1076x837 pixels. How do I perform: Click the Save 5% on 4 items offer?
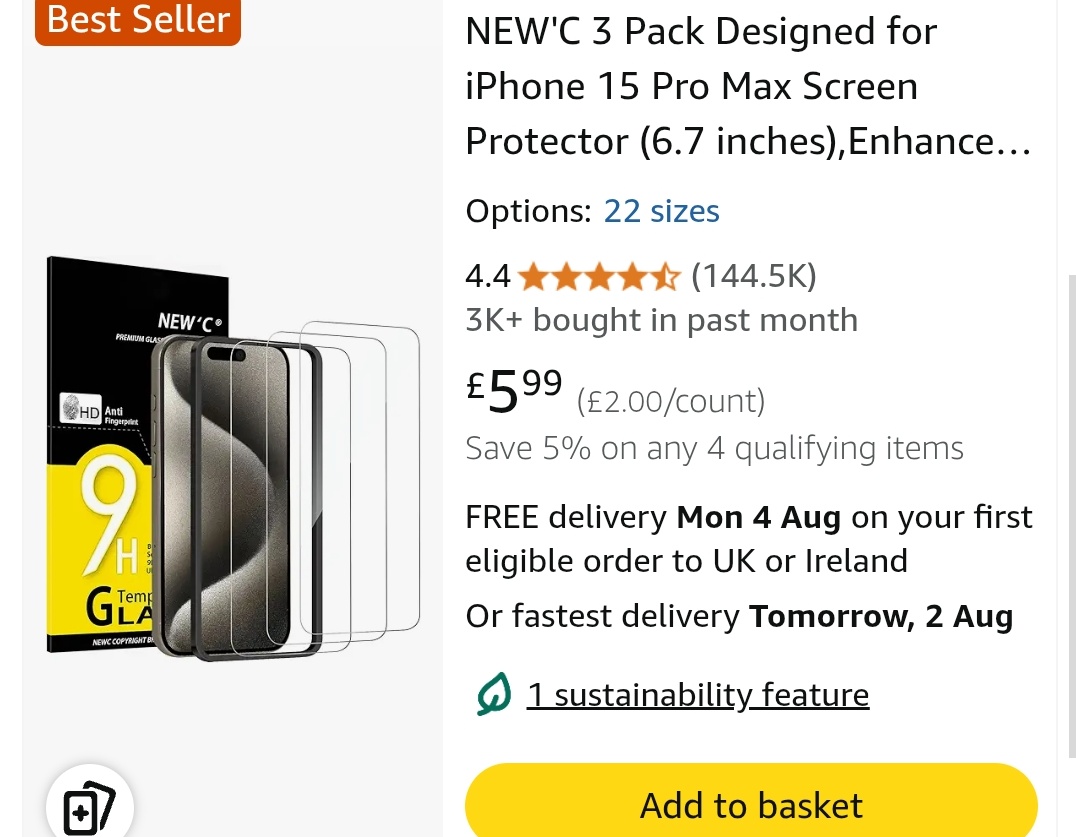pyautogui.click(x=714, y=449)
